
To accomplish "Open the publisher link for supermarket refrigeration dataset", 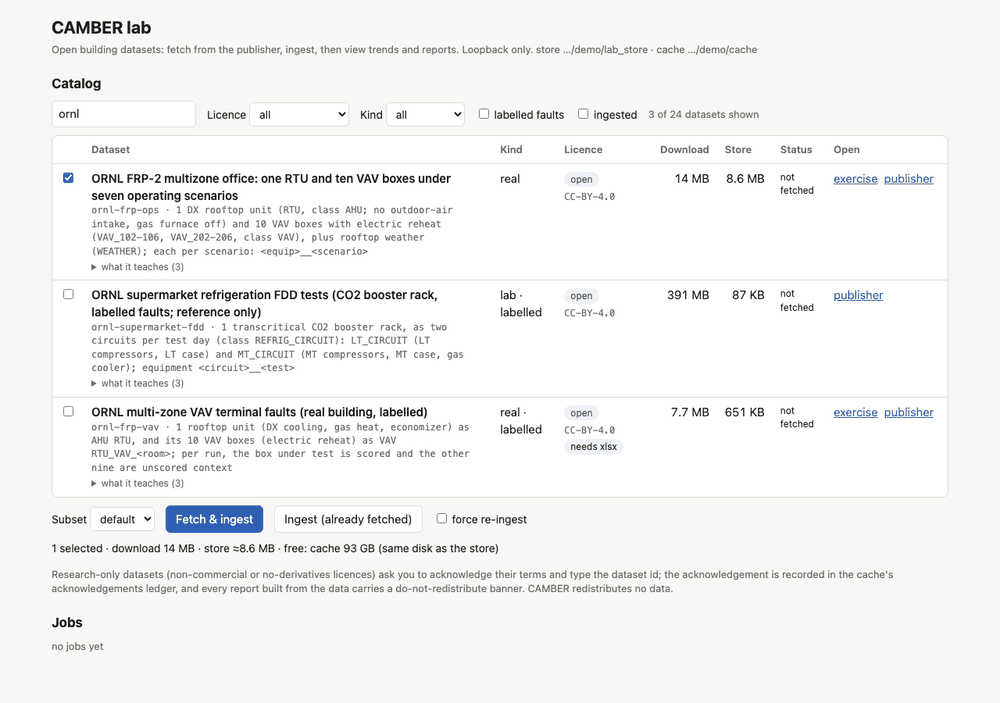I will (858, 295).
